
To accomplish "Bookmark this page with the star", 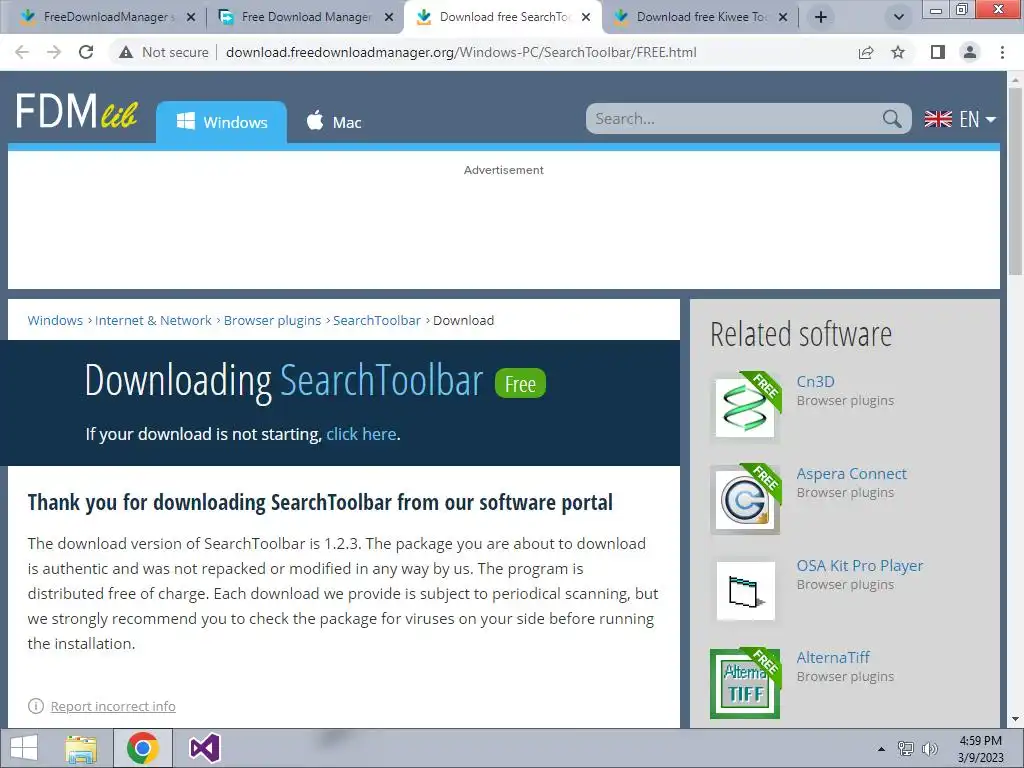I will click(x=898, y=52).
